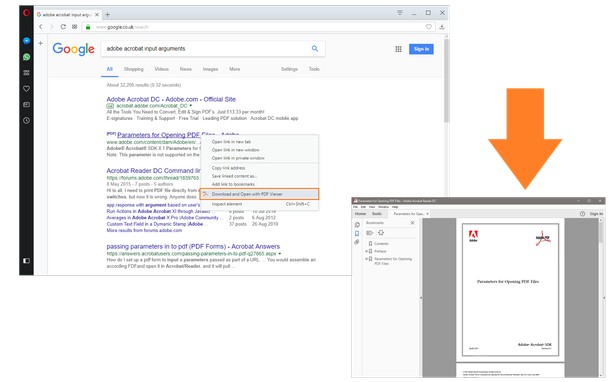Open 'More results from forums.adobe.com' link
The image size is (612, 382).
[144, 230]
